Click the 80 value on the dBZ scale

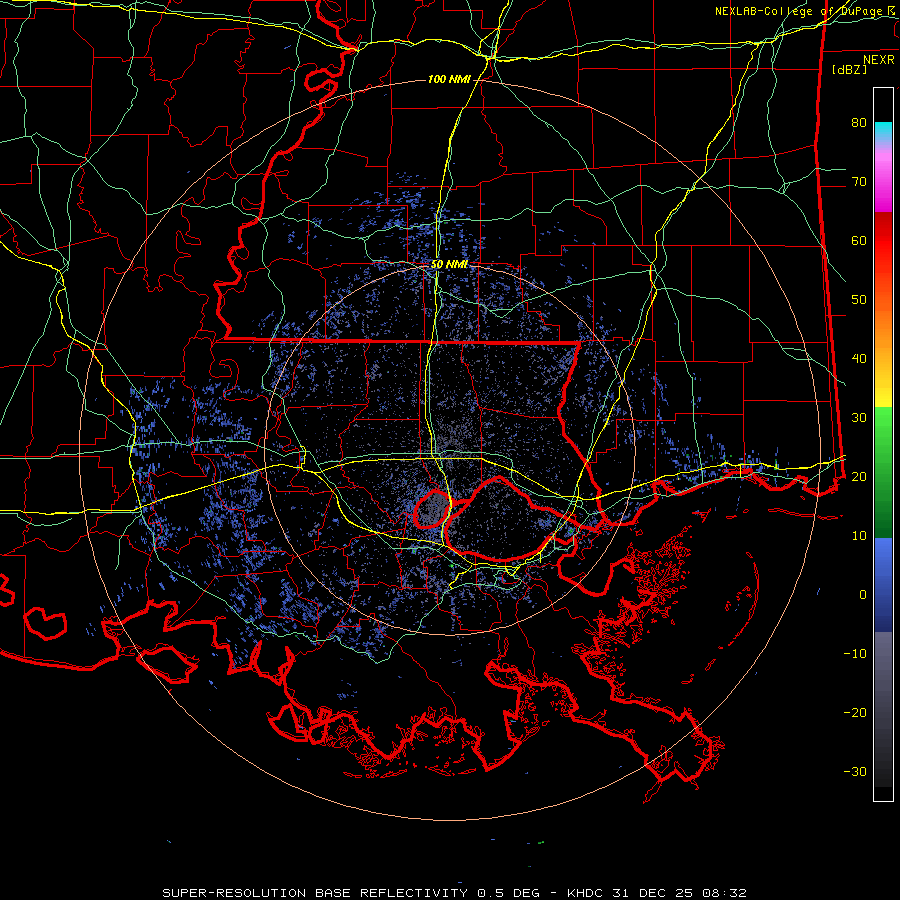pyautogui.click(x=859, y=123)
